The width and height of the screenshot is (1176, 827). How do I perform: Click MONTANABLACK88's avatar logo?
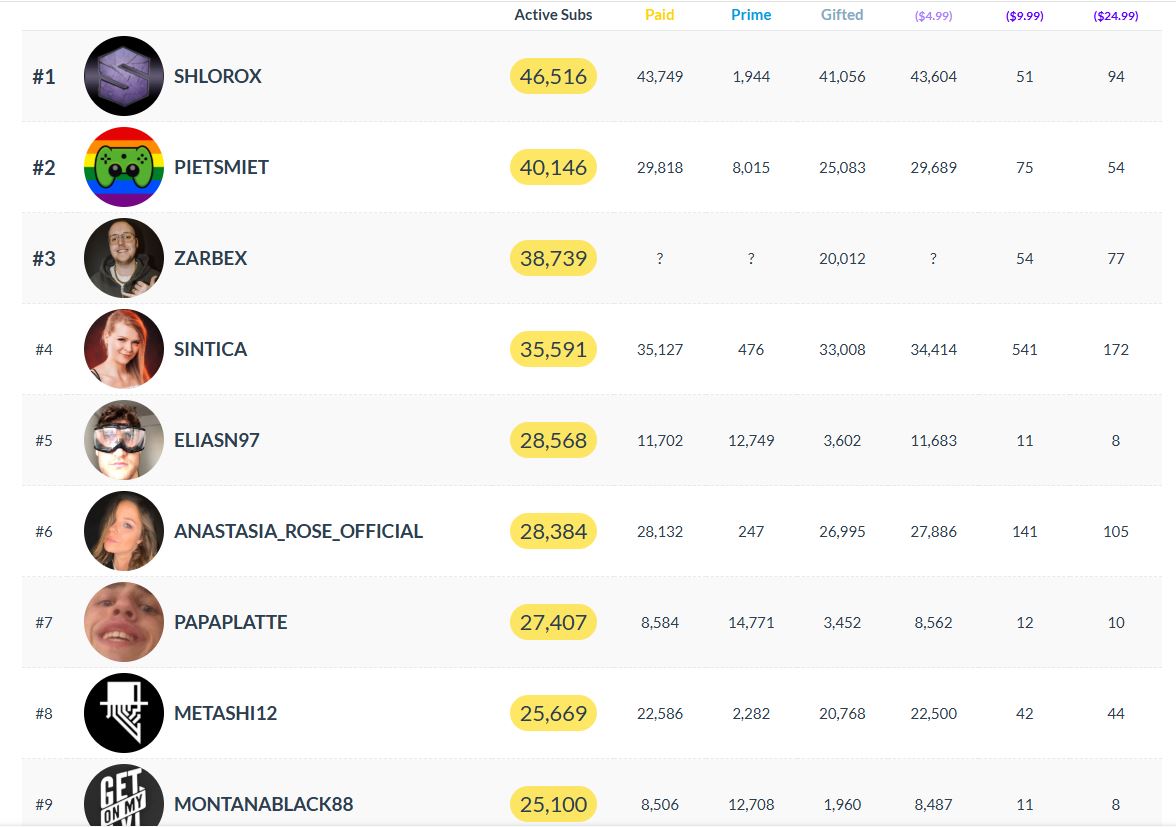pos(123,797)
